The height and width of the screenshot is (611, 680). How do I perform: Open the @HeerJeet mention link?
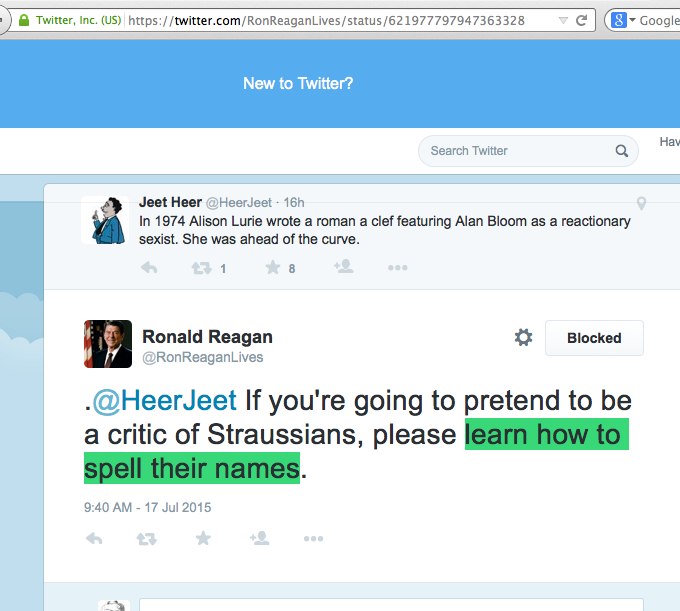[165, 400]
